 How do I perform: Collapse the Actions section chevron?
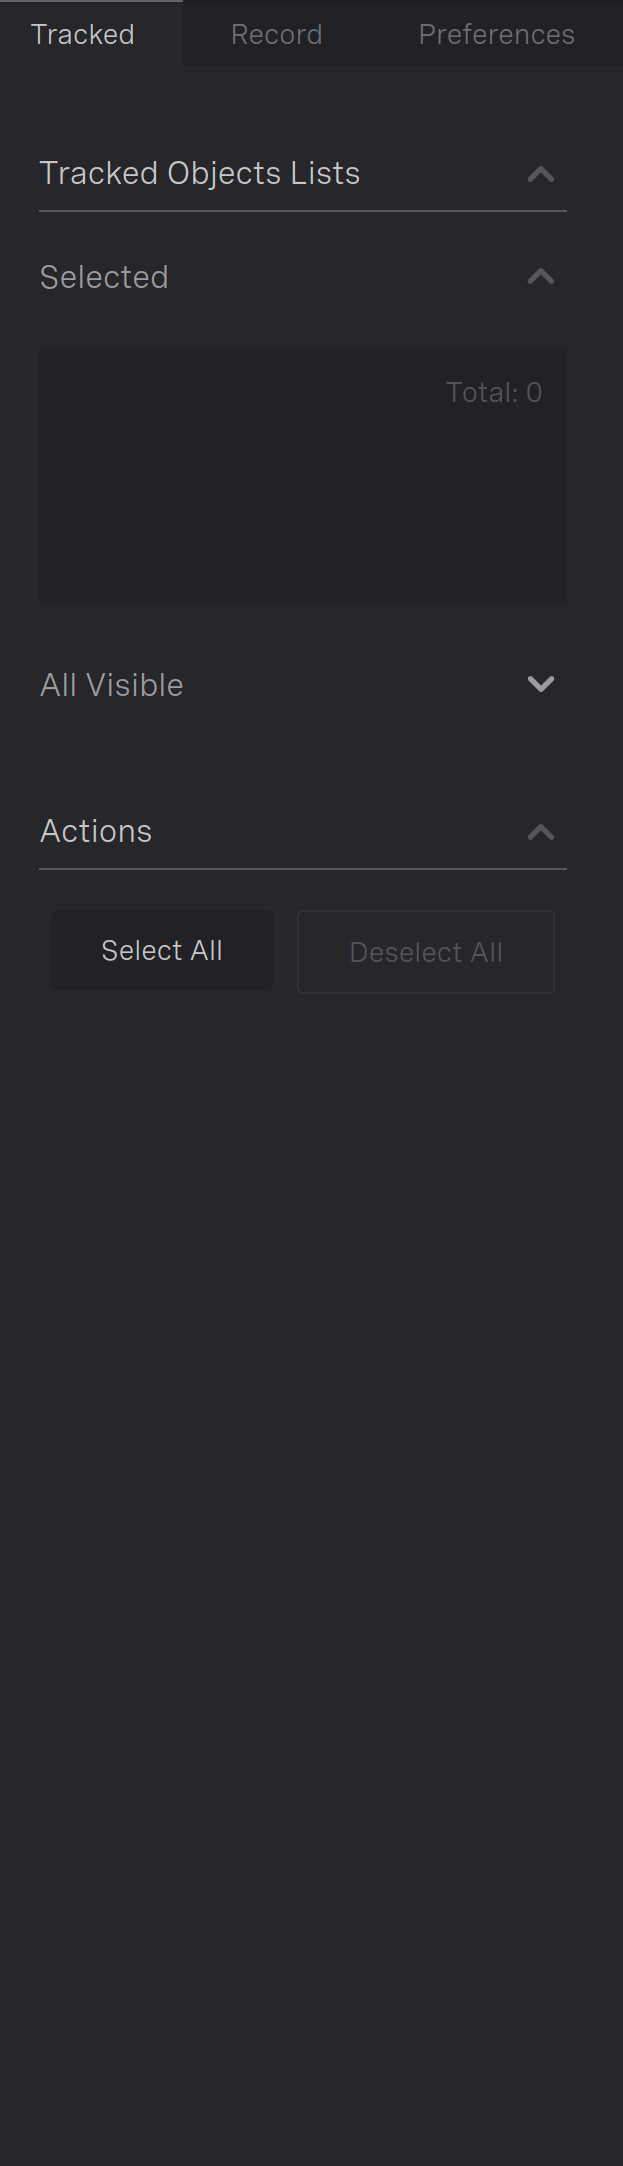[x=541, y=832]
